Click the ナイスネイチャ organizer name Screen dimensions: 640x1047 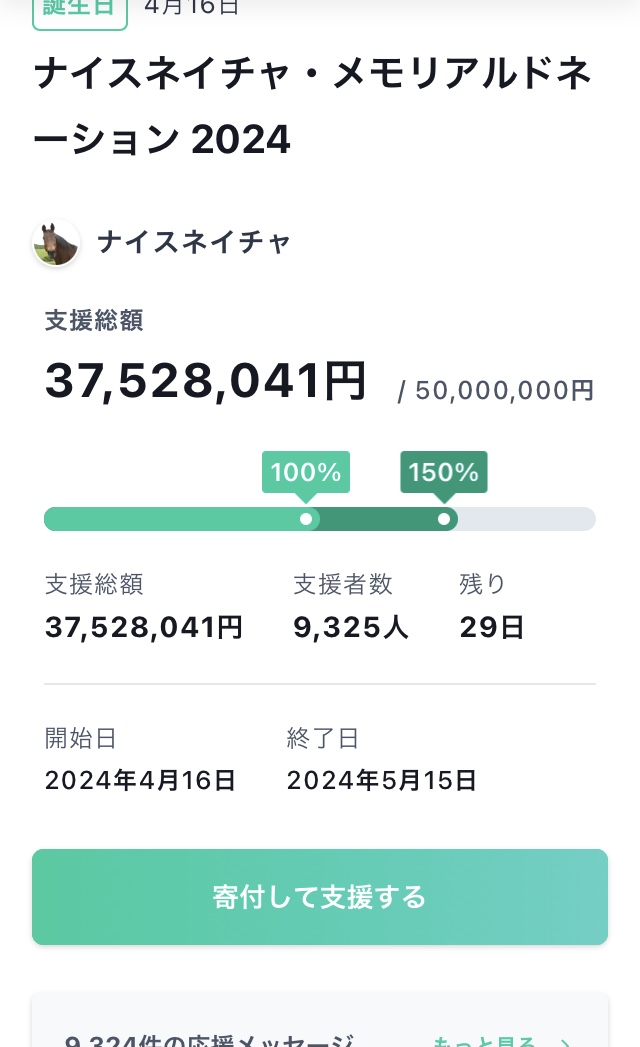click(x=194, y=242)
